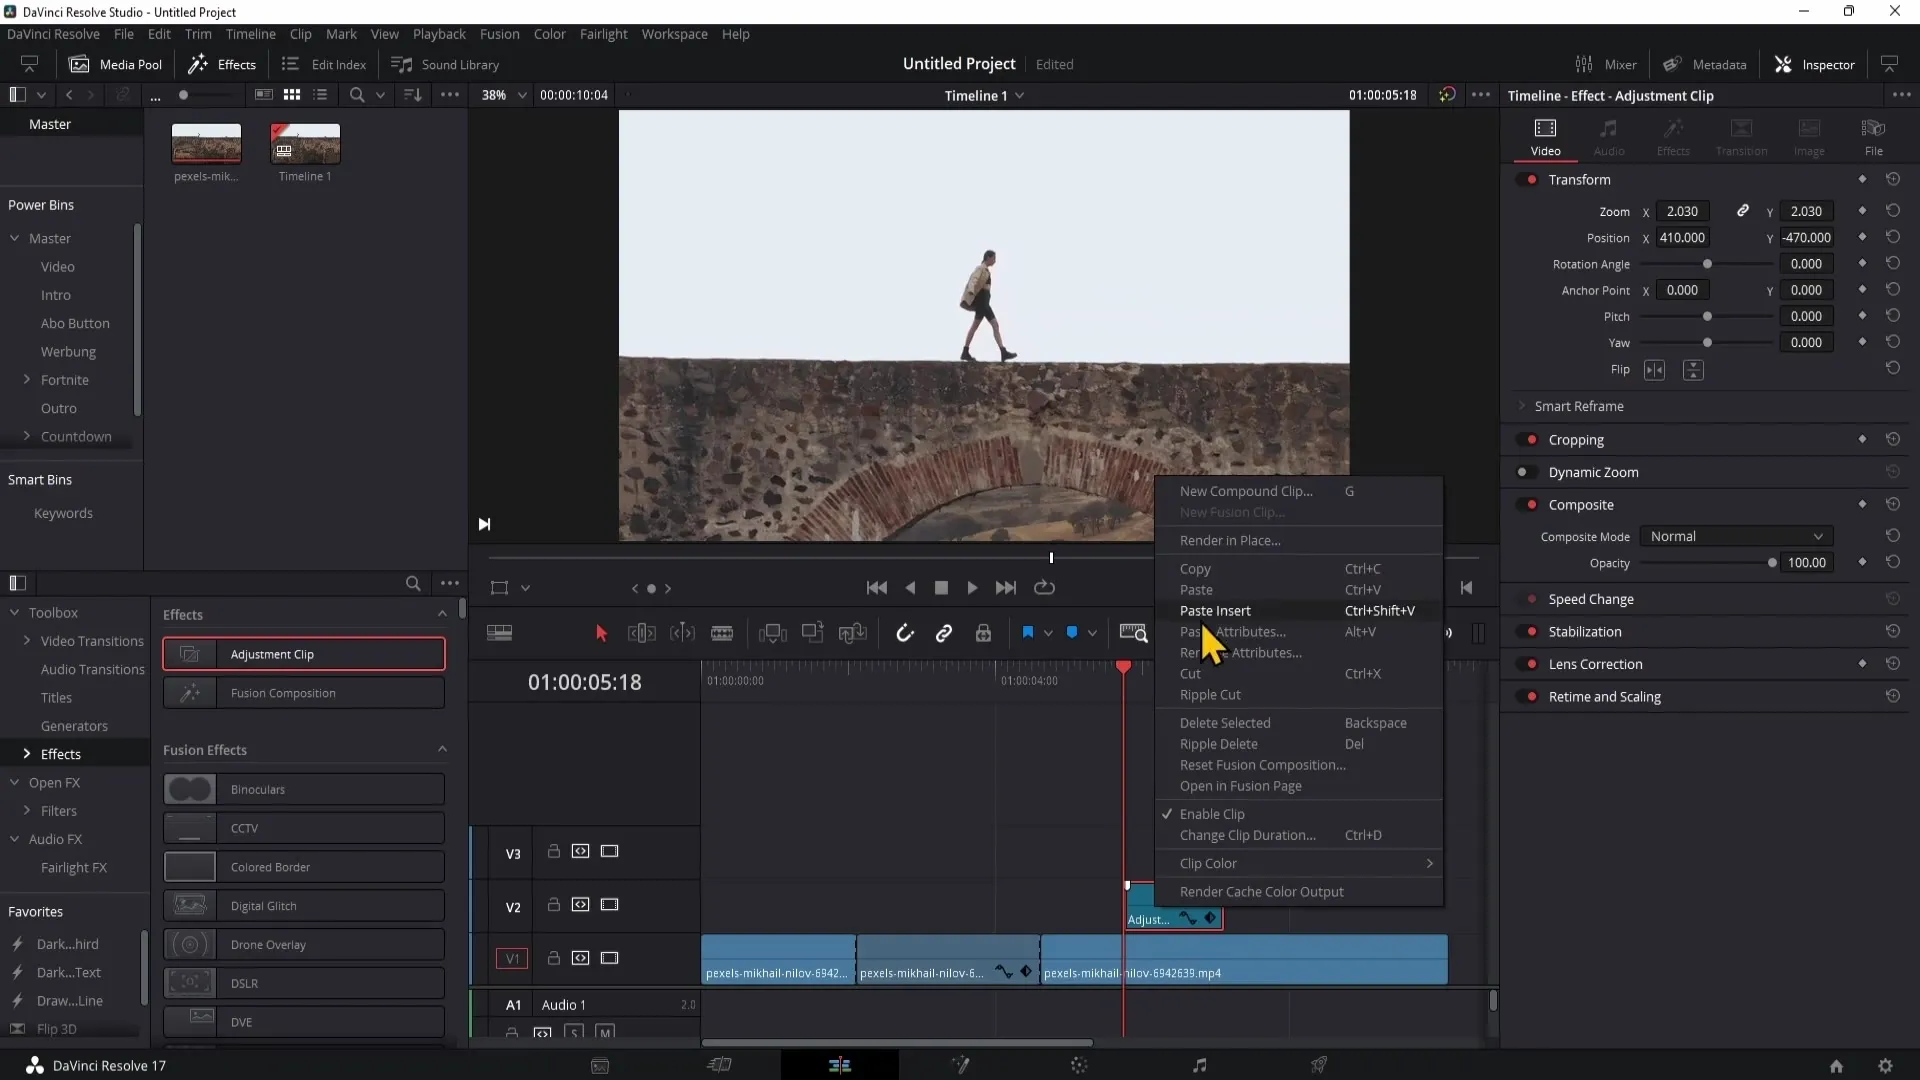Select the Fusion Composition tool icon

189,692
